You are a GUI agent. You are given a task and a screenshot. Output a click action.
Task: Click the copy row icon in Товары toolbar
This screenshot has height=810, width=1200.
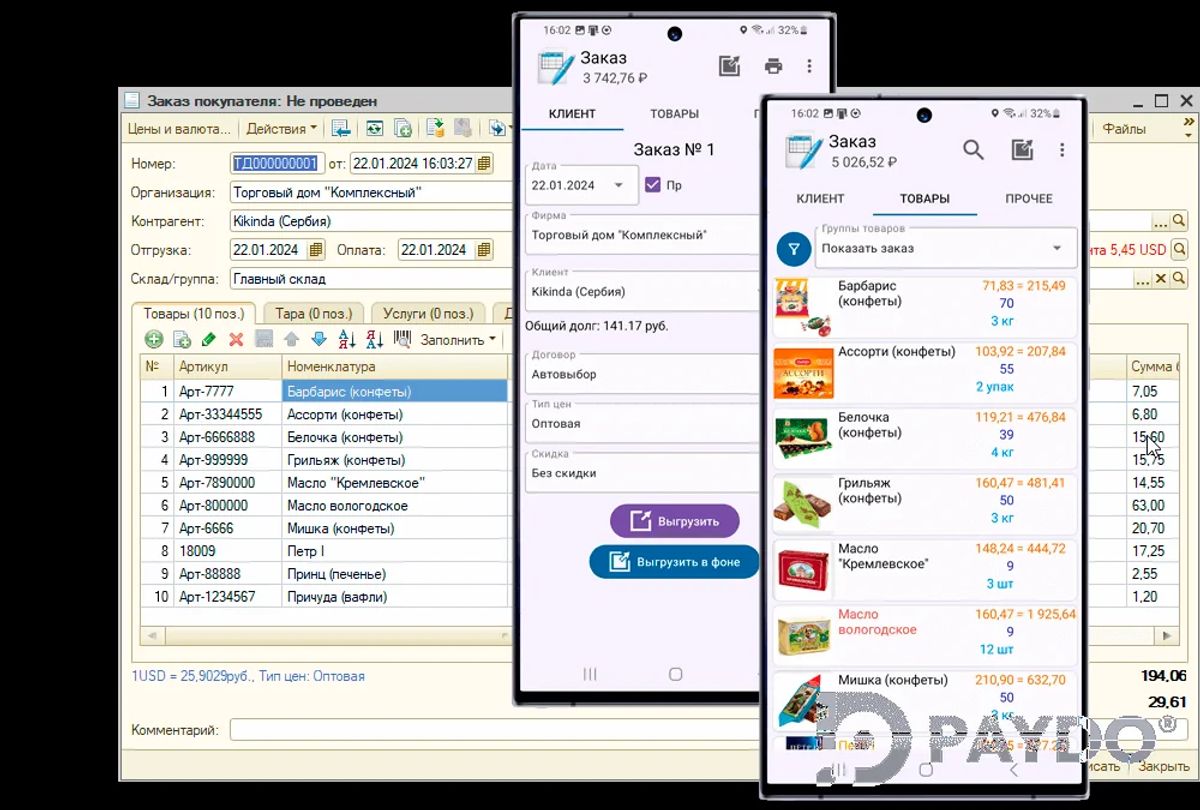click(x=182, y=339)
